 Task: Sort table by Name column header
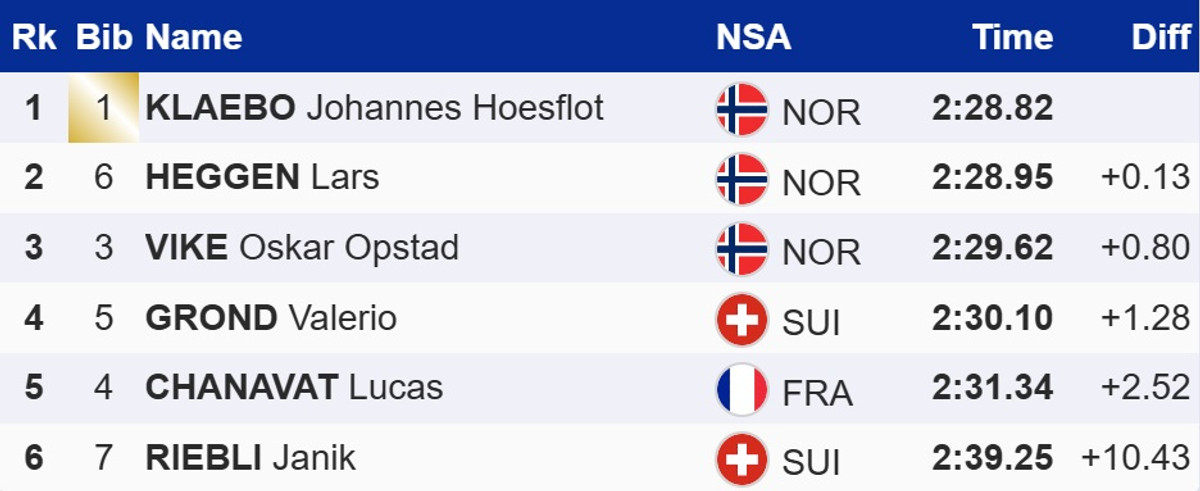[x=194, y=37]
